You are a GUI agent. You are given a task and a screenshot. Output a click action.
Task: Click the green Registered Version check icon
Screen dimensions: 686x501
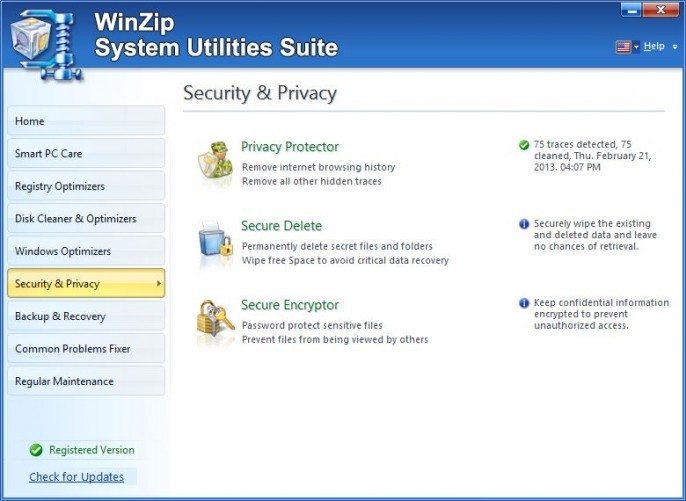tap(36, 450)
